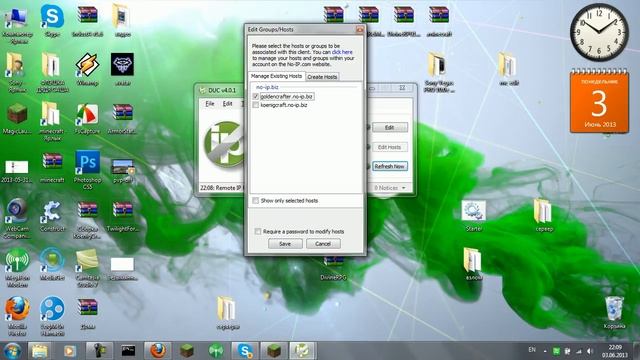Click Refresh Now in the DUC window
Screen dimensions: 640x360
tap(389, 167)
